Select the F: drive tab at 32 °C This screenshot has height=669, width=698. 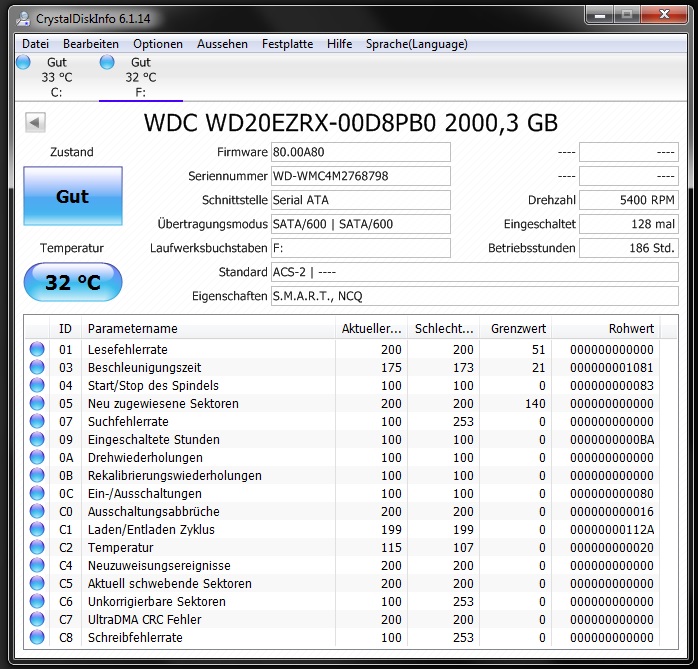click(141, 77)
